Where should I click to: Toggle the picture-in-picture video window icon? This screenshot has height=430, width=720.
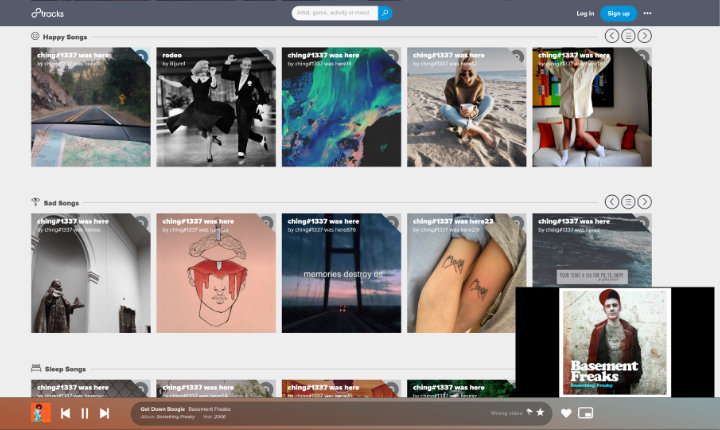click(585, 413)
